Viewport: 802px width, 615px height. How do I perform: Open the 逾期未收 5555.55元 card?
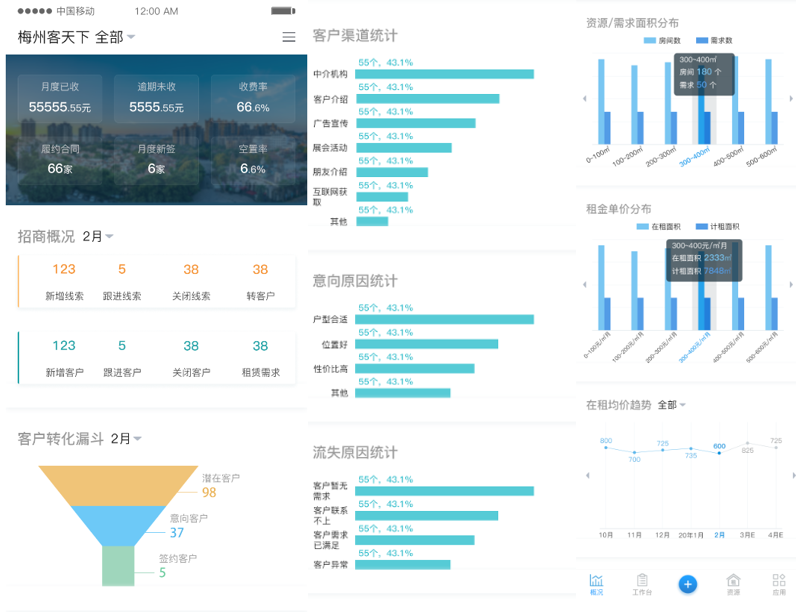pos(156,98)
